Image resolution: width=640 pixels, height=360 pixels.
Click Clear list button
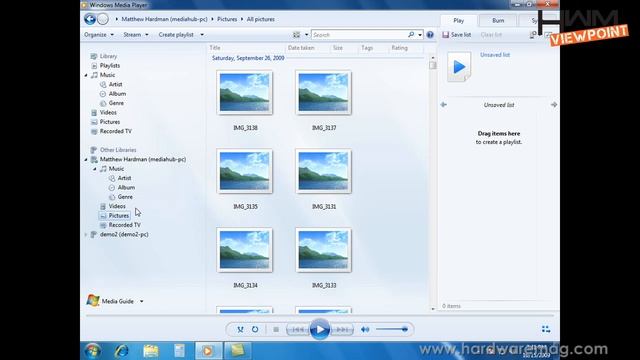click(491, 35)
